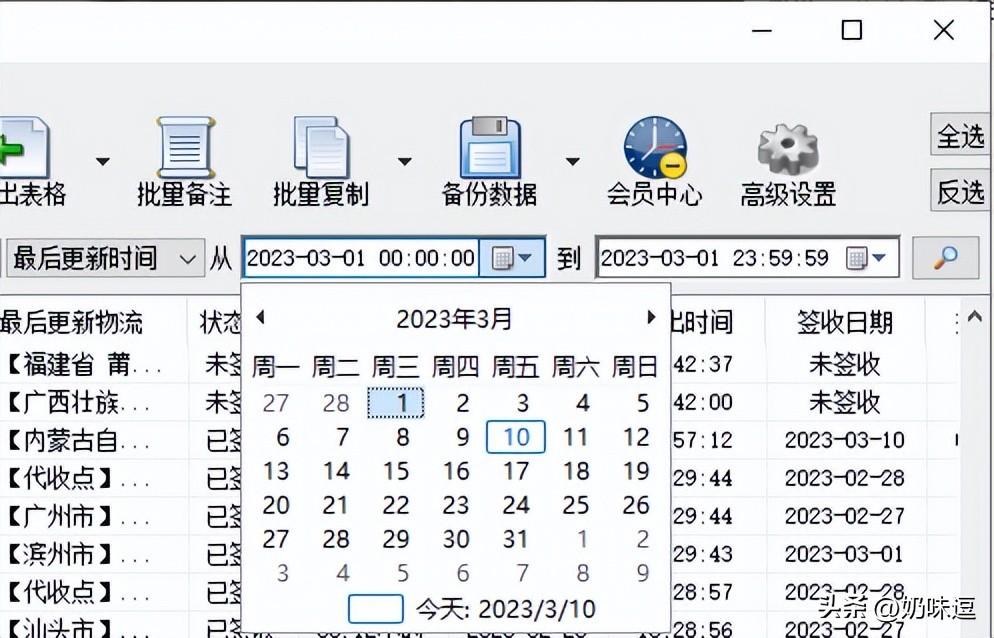Expand the 最后更新时间 filter dropdown

[187, 259]
